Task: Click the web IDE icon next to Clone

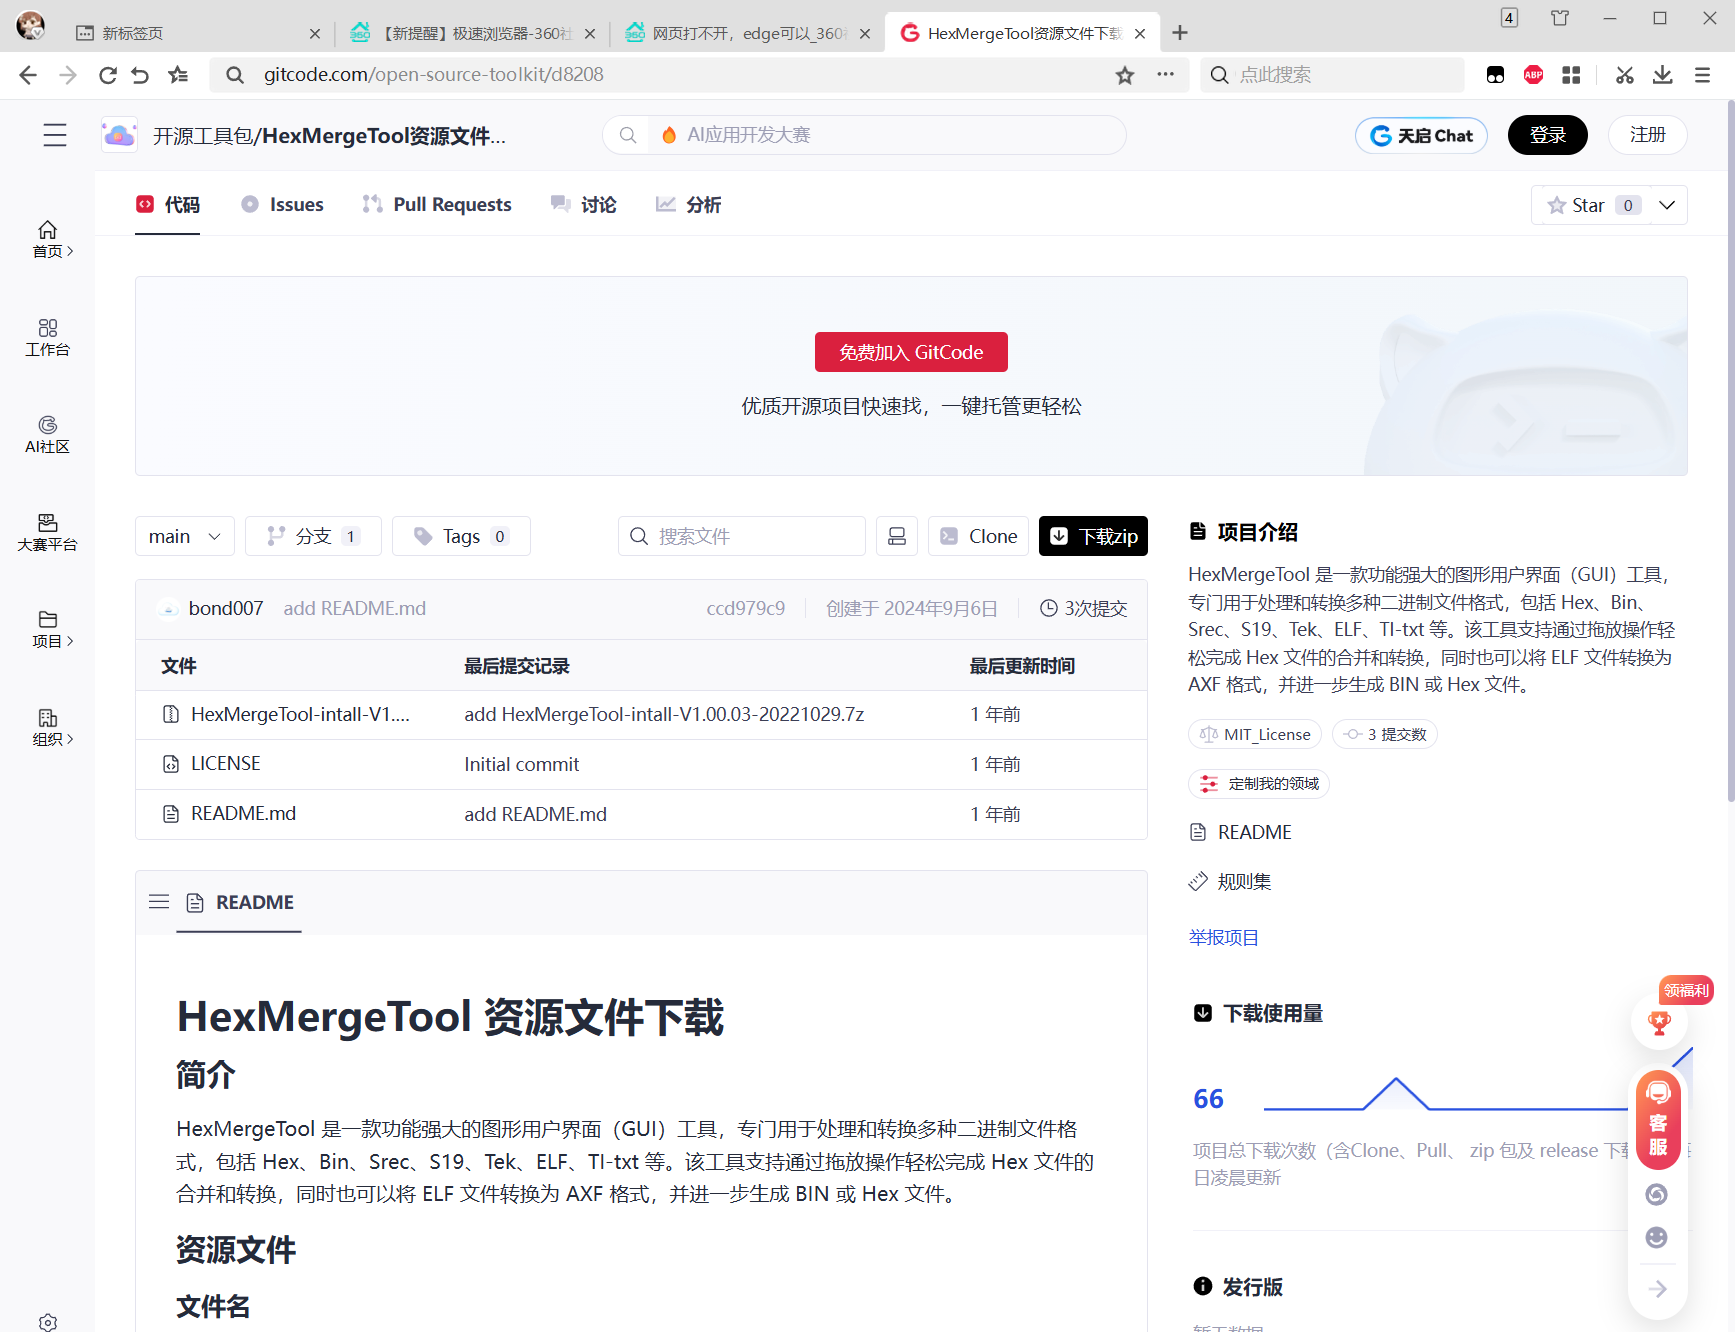Action: 897,536
